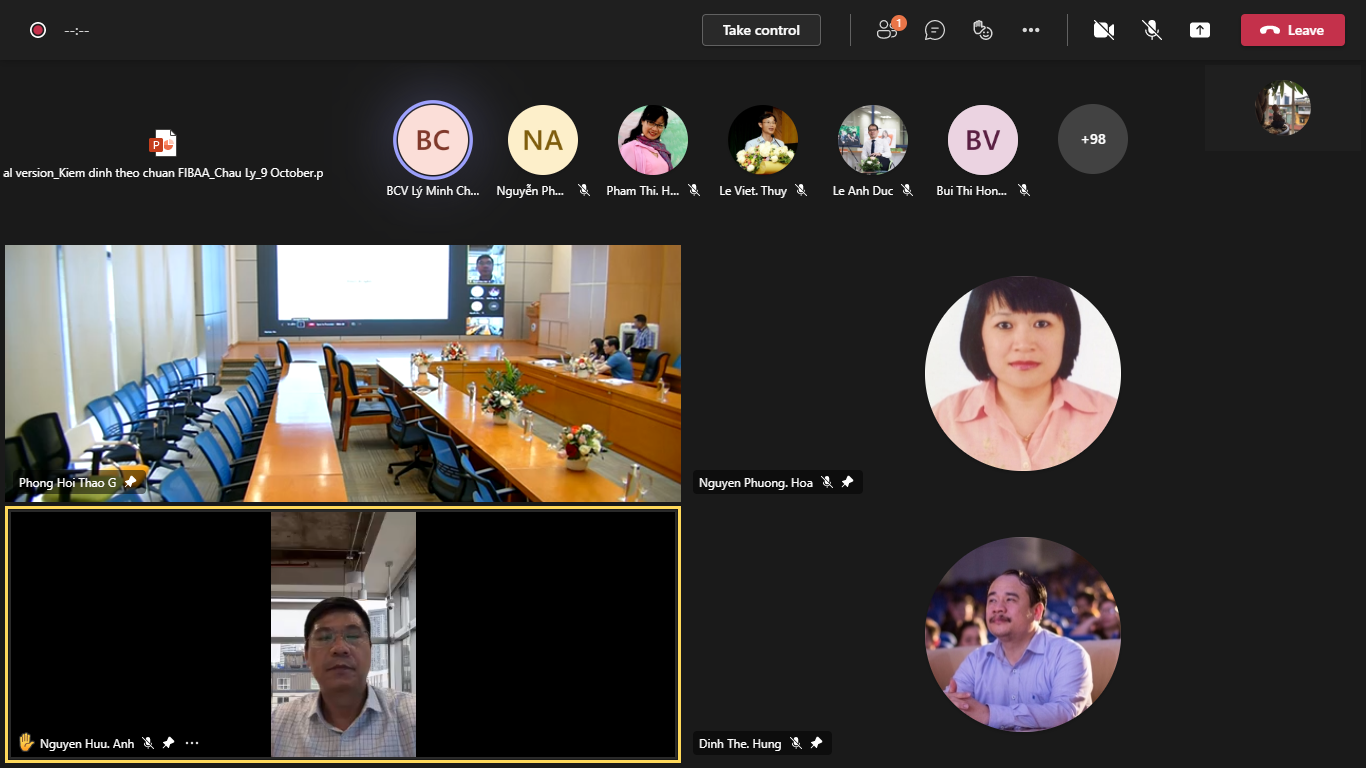This screenshot has height=768, width=1366.
Task: Unmute the microphone
Action: coord(1152,30)
